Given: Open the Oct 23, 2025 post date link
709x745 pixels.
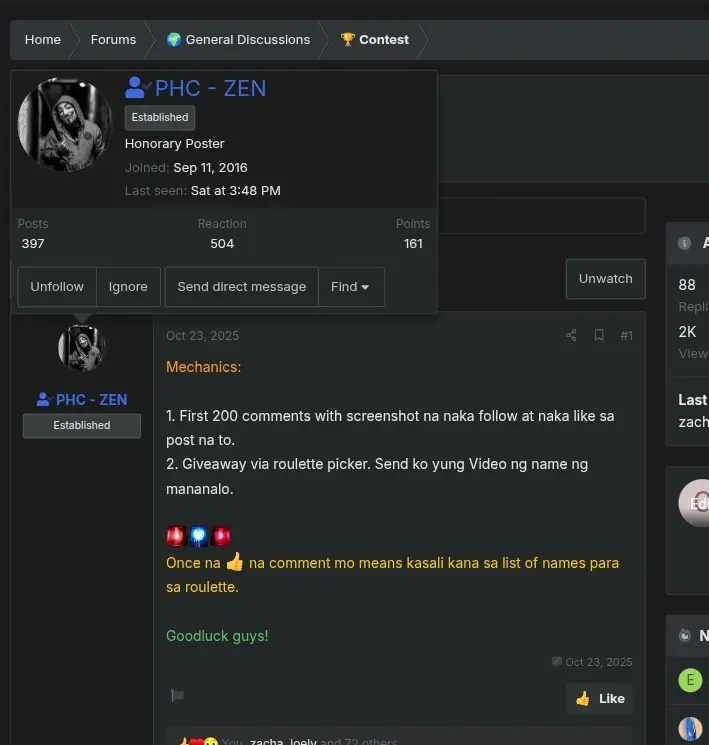Looking at the screenshot, I should pyautogui.click(x=202, y=336).
